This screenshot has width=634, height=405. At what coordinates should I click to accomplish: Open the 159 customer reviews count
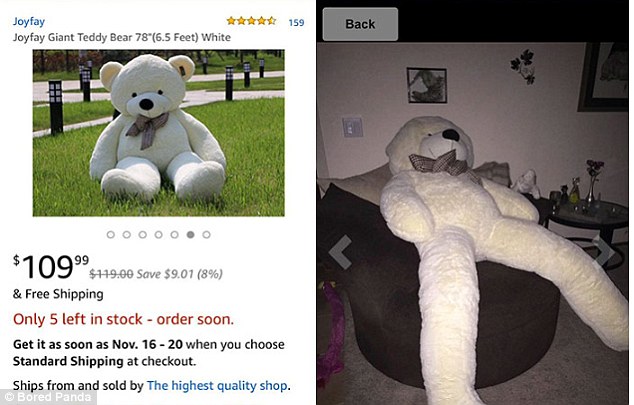click(296, 23)
